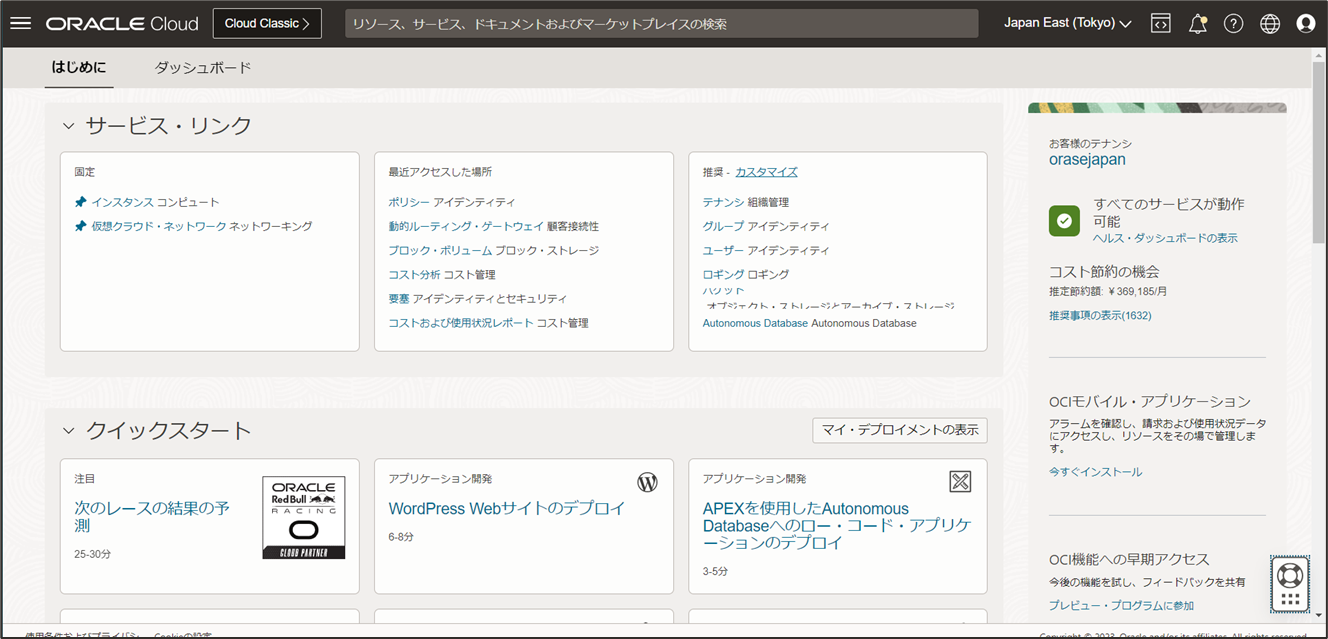Click the APEX icon on the Autonomous Database card
Image resolution: width=1328 pixels, height=639 pixels.
pos(960,482)
